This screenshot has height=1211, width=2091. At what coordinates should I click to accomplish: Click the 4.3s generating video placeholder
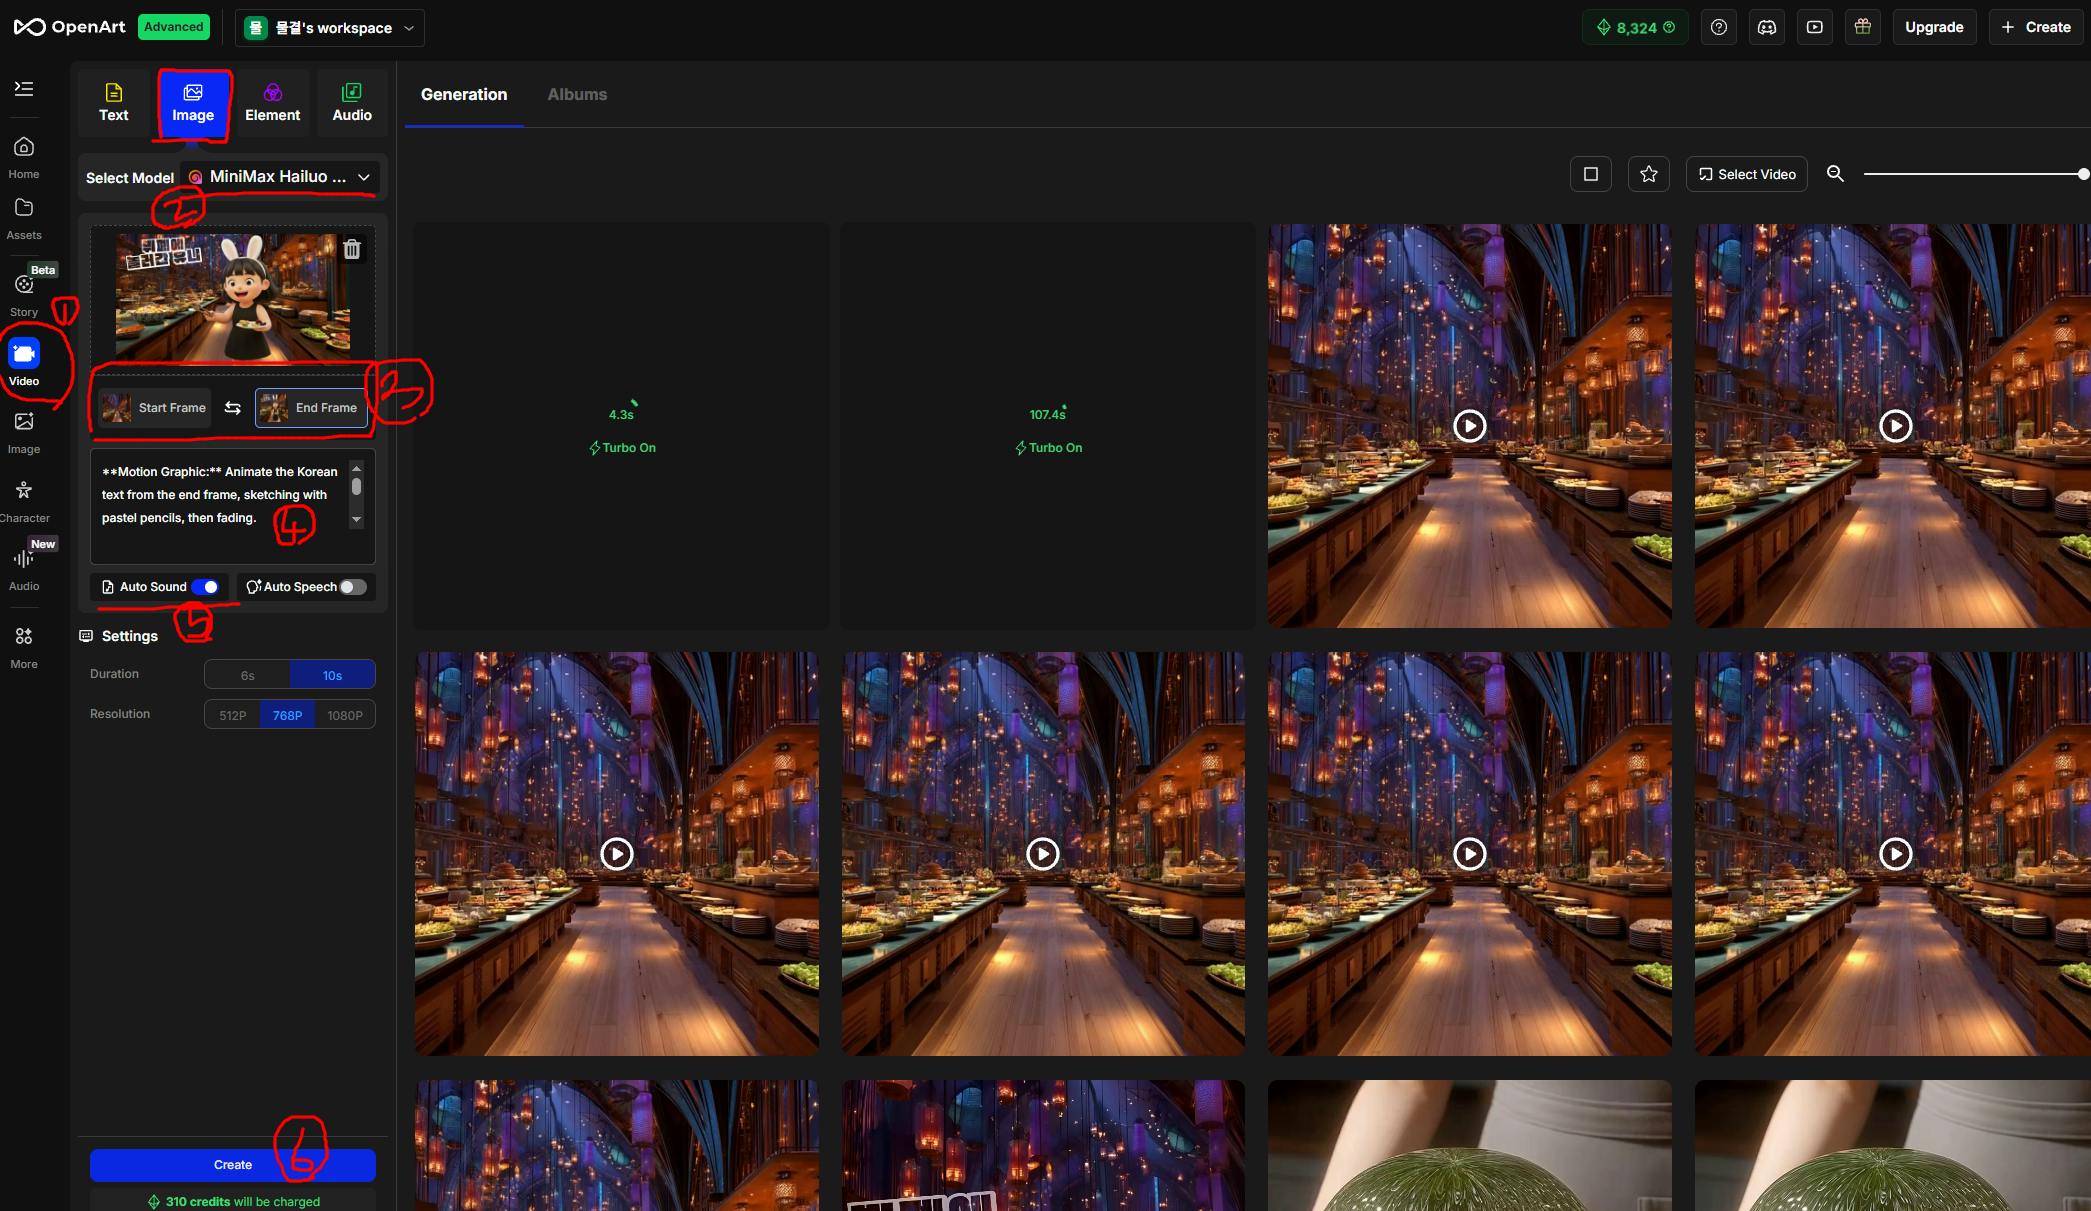pyautogui.click(x=621, y=426)
